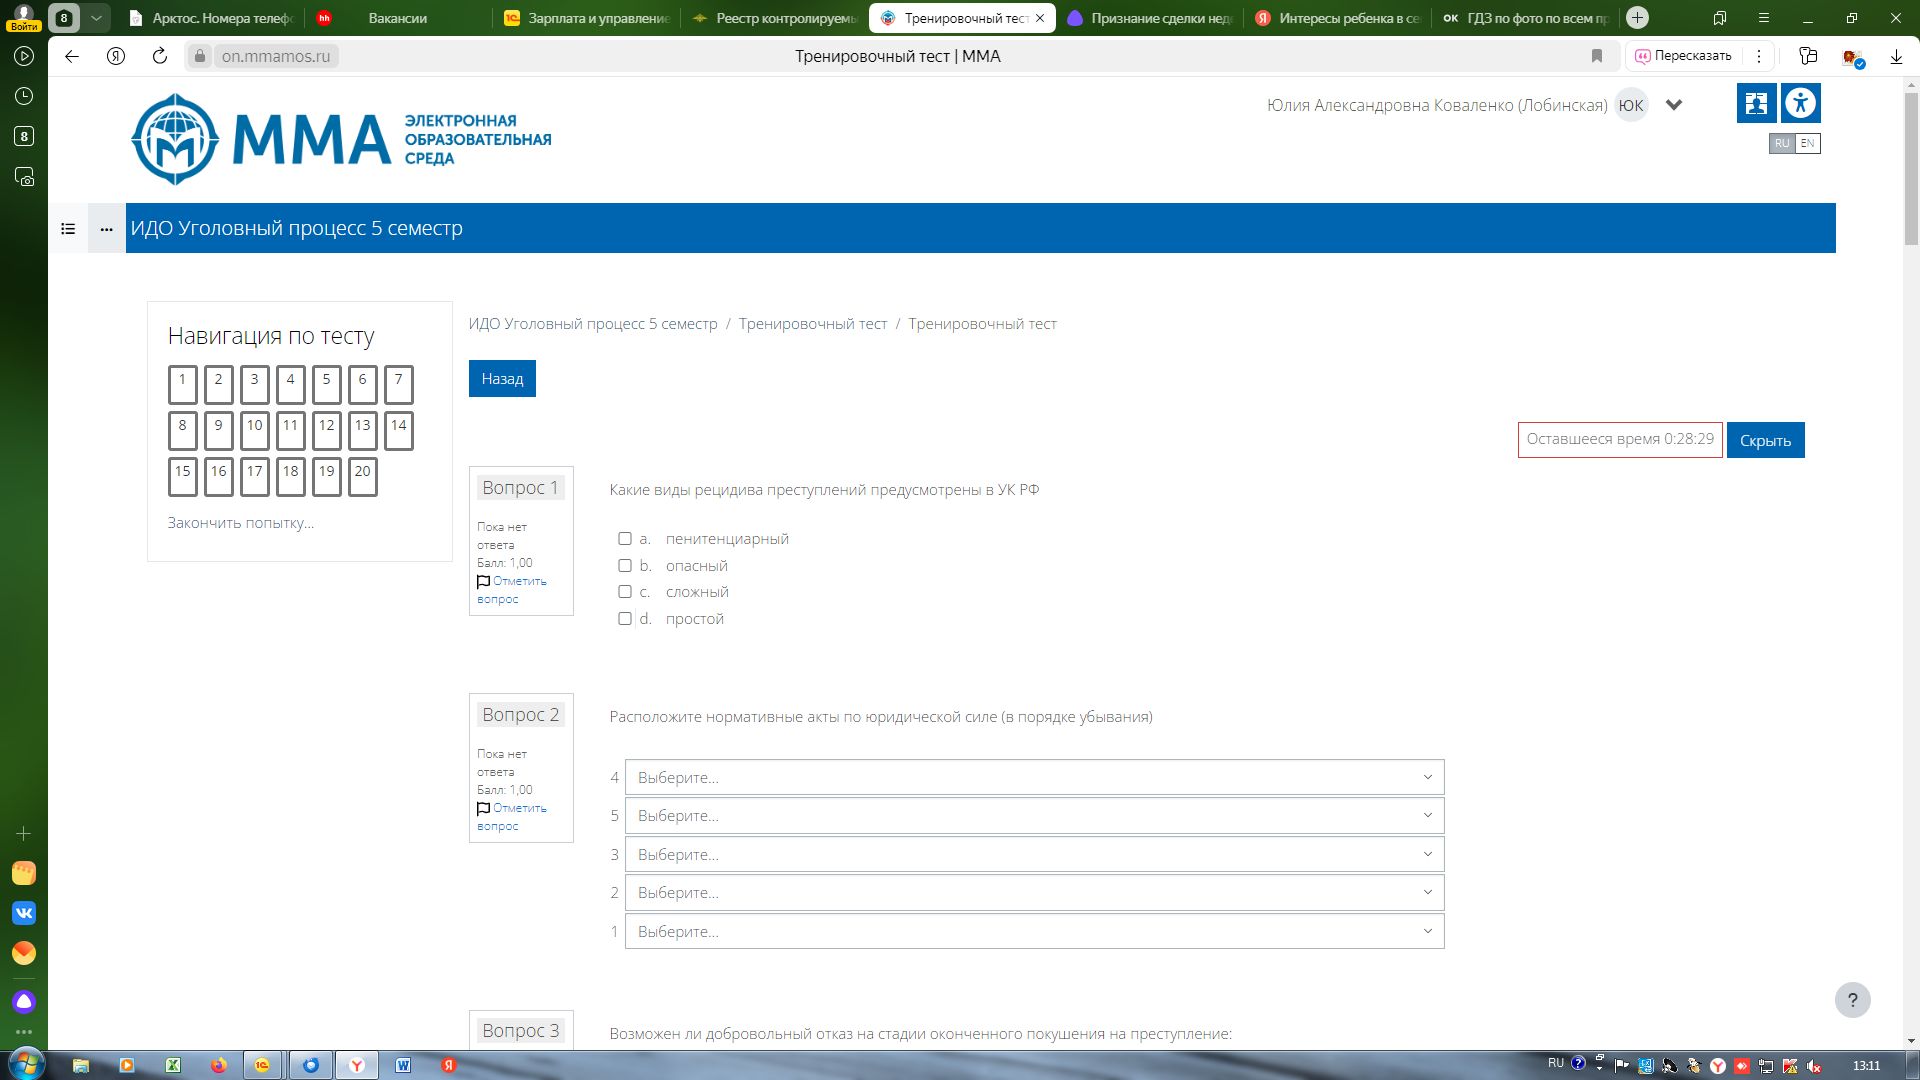Tick the checkbox for d. простой
Screen dimensions: 1920x1080
click(625, 619)
